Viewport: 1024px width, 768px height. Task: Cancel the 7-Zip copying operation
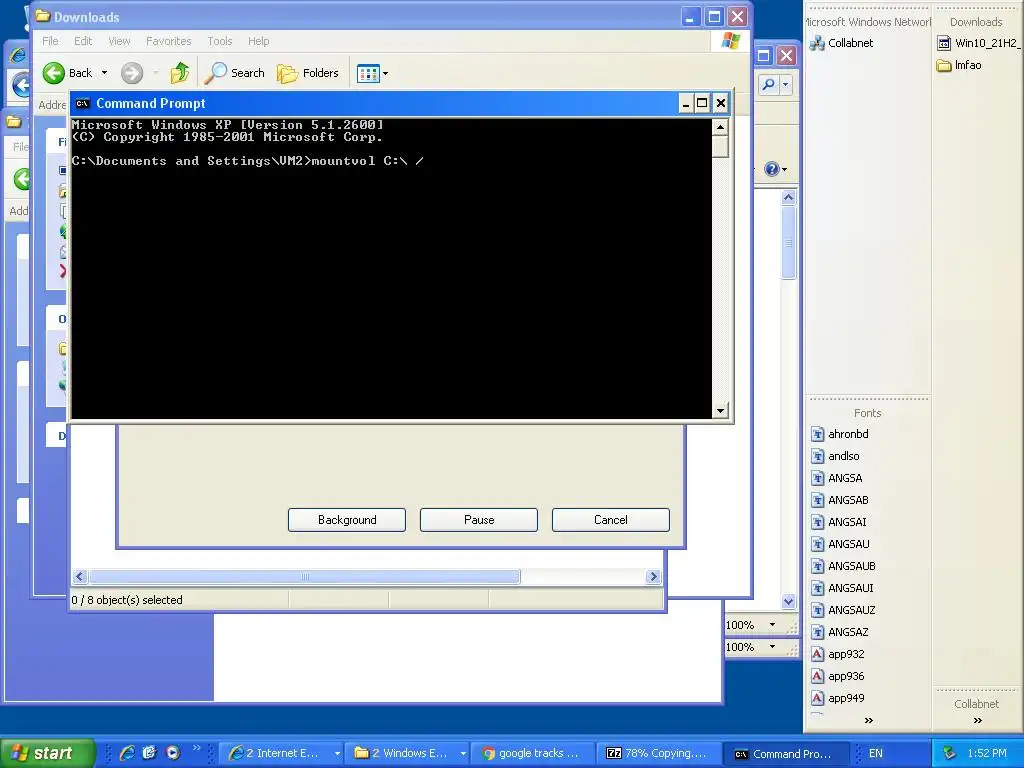point(611,520)
